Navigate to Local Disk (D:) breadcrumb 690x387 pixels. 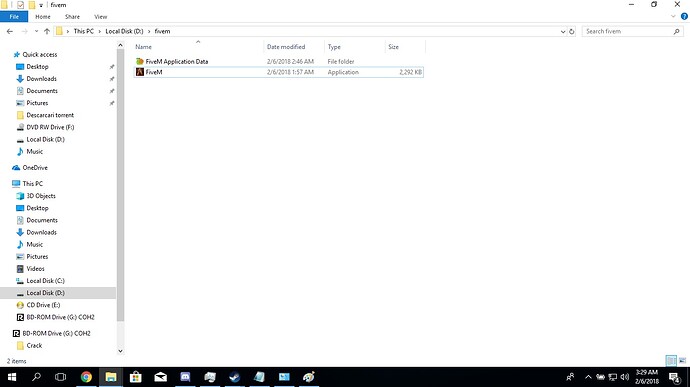point(125,31)
